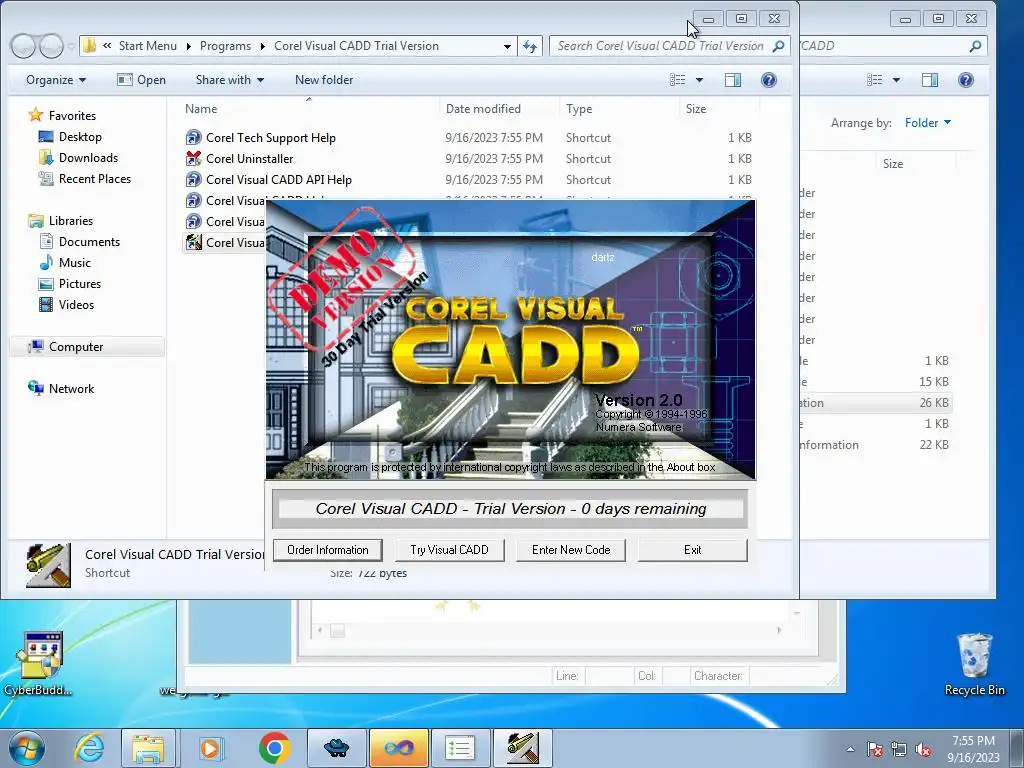
Task: Click the view layout icon in front Explorer
Action: [678, 80]
